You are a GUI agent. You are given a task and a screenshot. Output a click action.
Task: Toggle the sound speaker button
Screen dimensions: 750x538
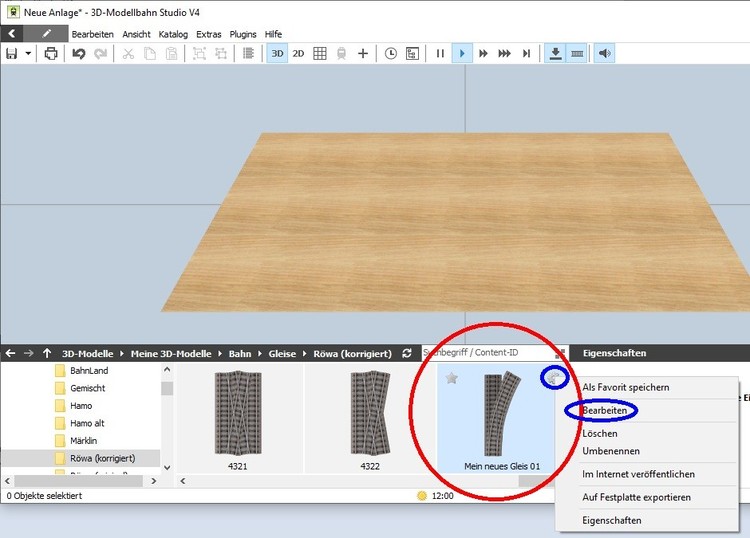pyautogui.click(x=603, y=53)
